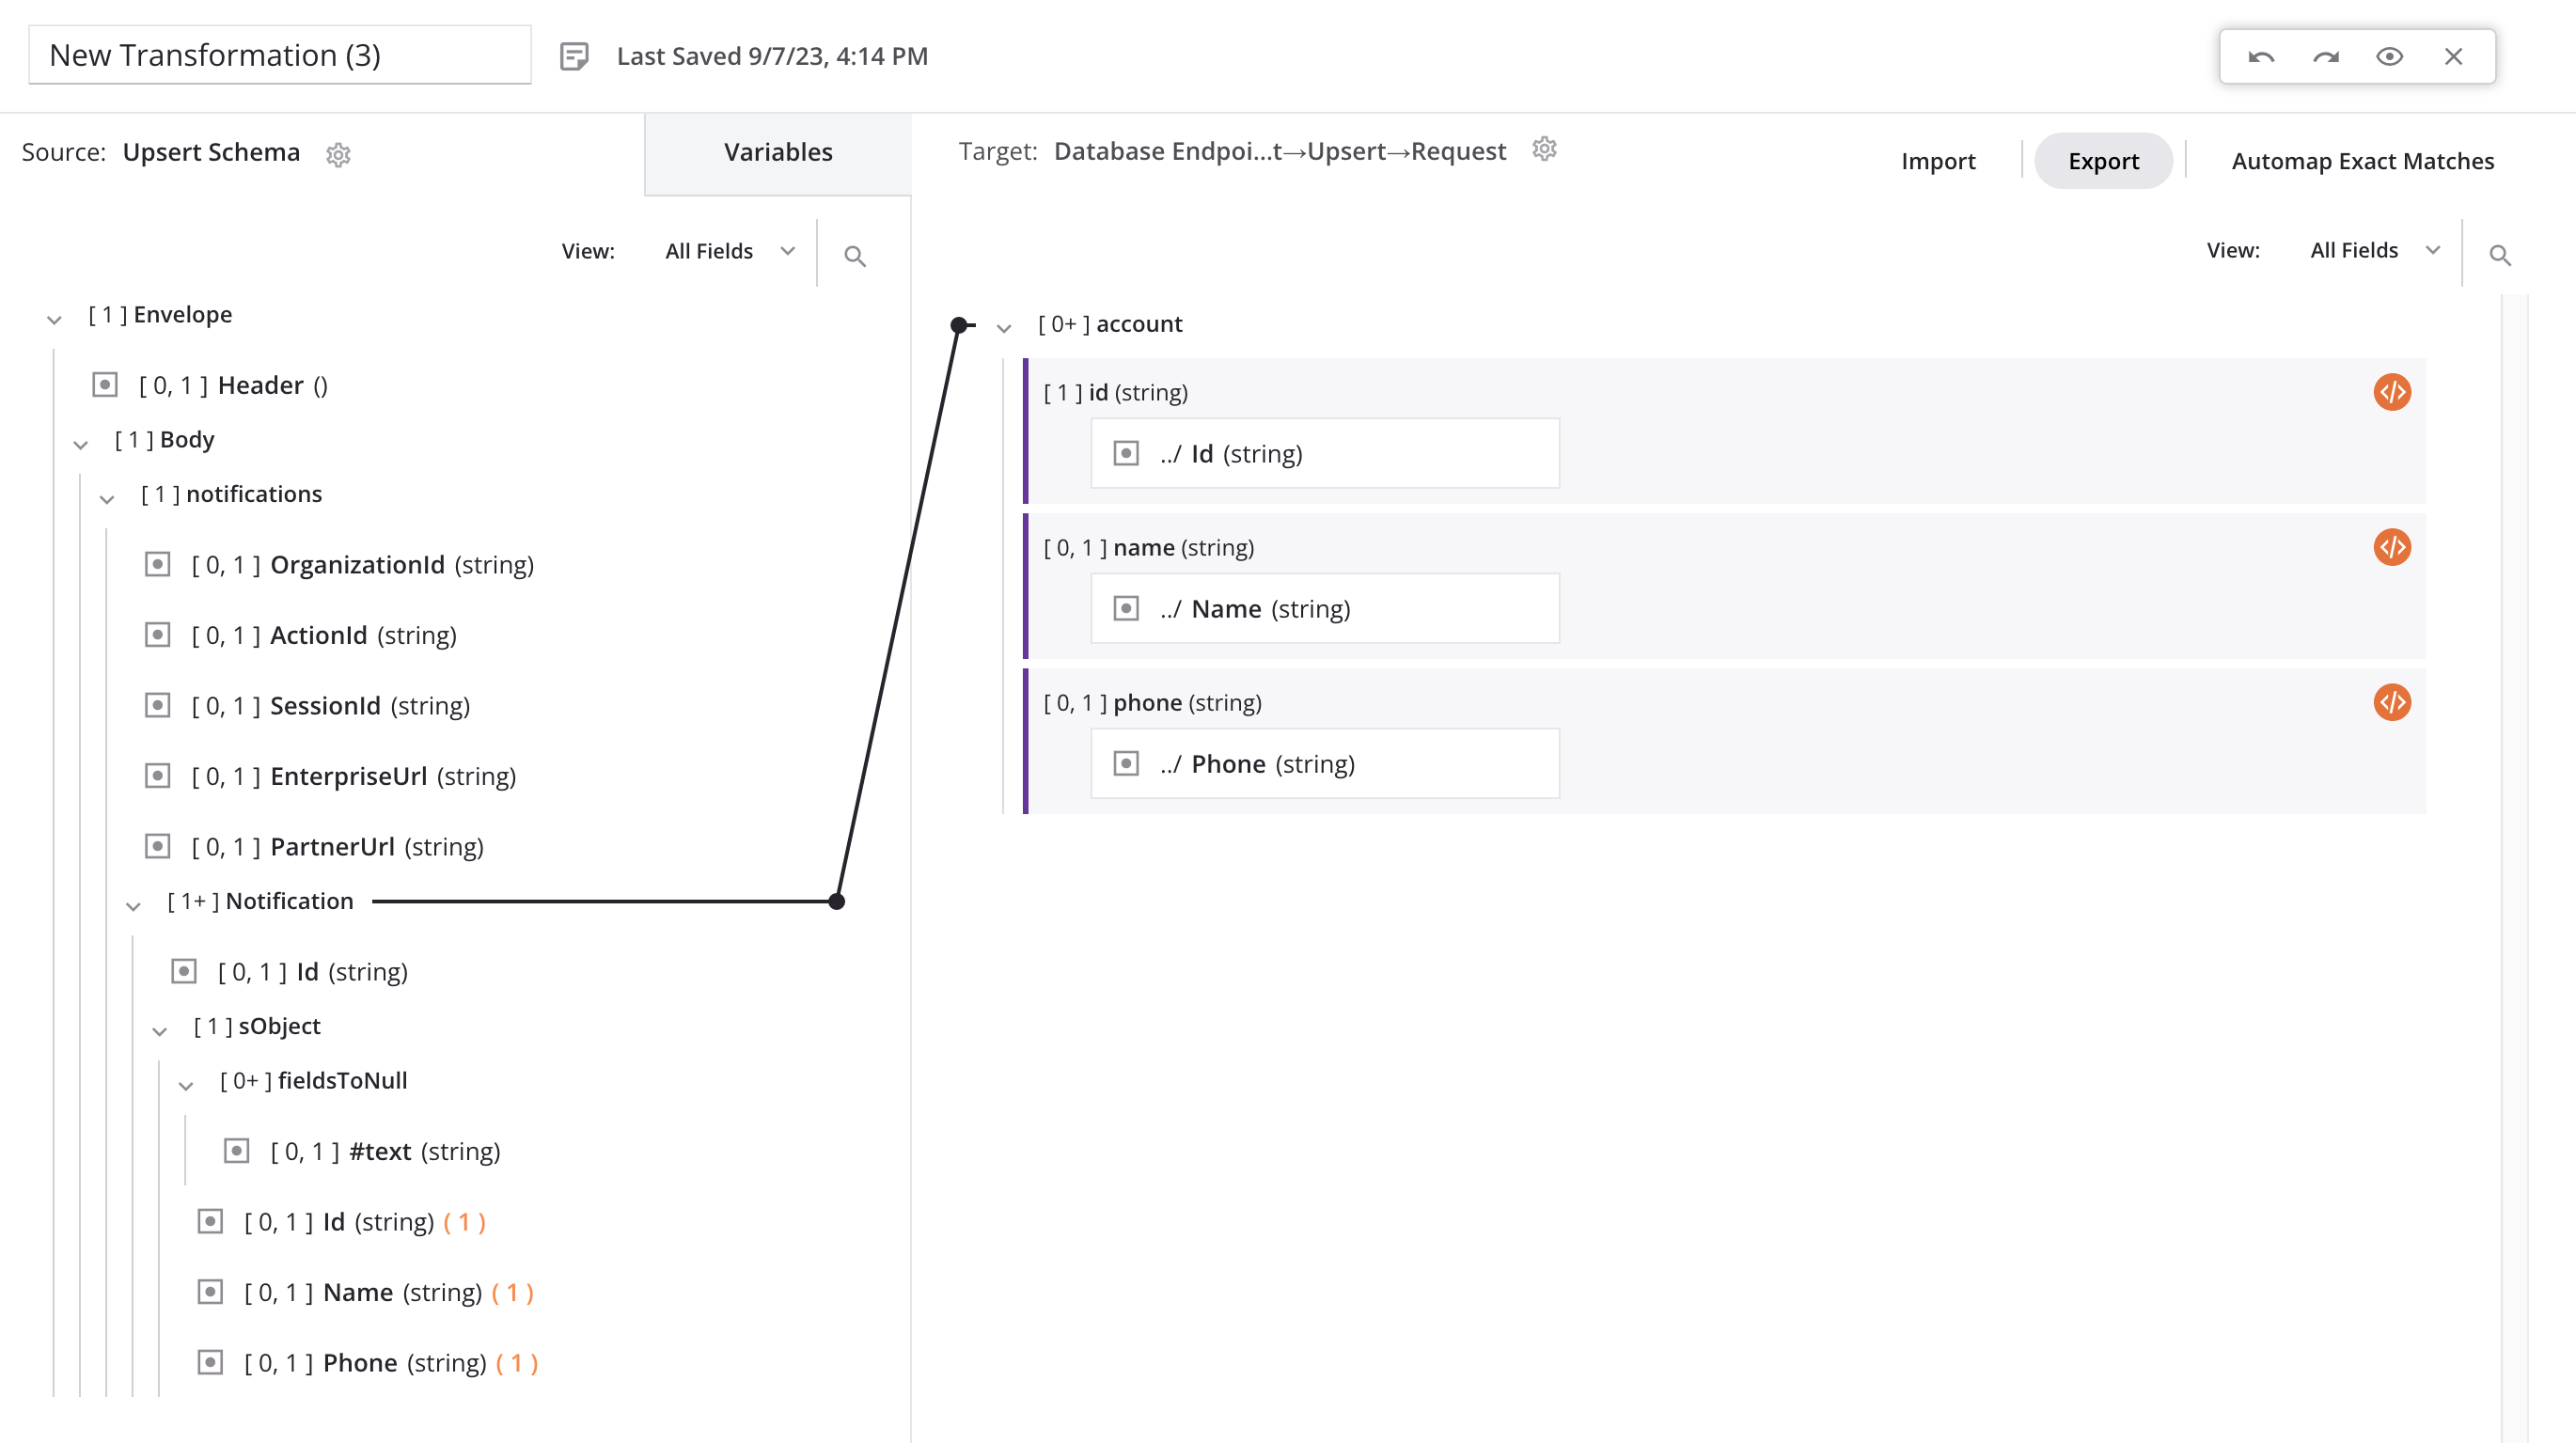Screen dimensions: 2576x1443
Task: Click the redo arrow icon in toolbar
Action: (2325, 55)
